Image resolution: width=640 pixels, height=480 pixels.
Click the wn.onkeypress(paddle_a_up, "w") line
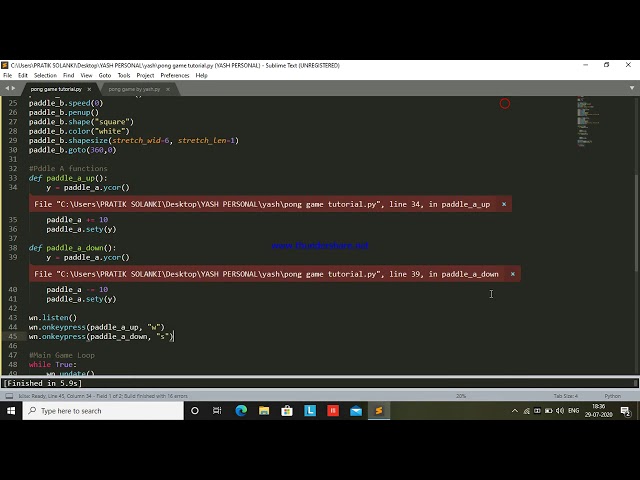pos(97,327)
